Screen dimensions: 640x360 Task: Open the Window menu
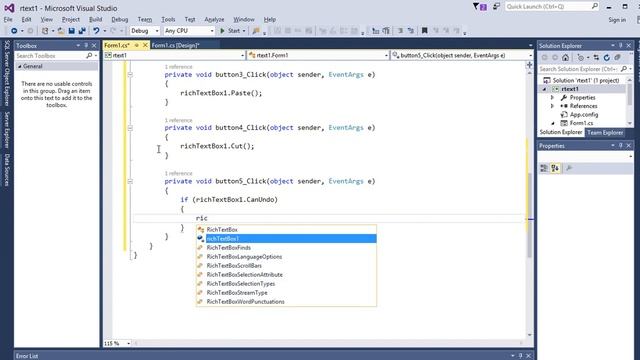click(244, 19)
